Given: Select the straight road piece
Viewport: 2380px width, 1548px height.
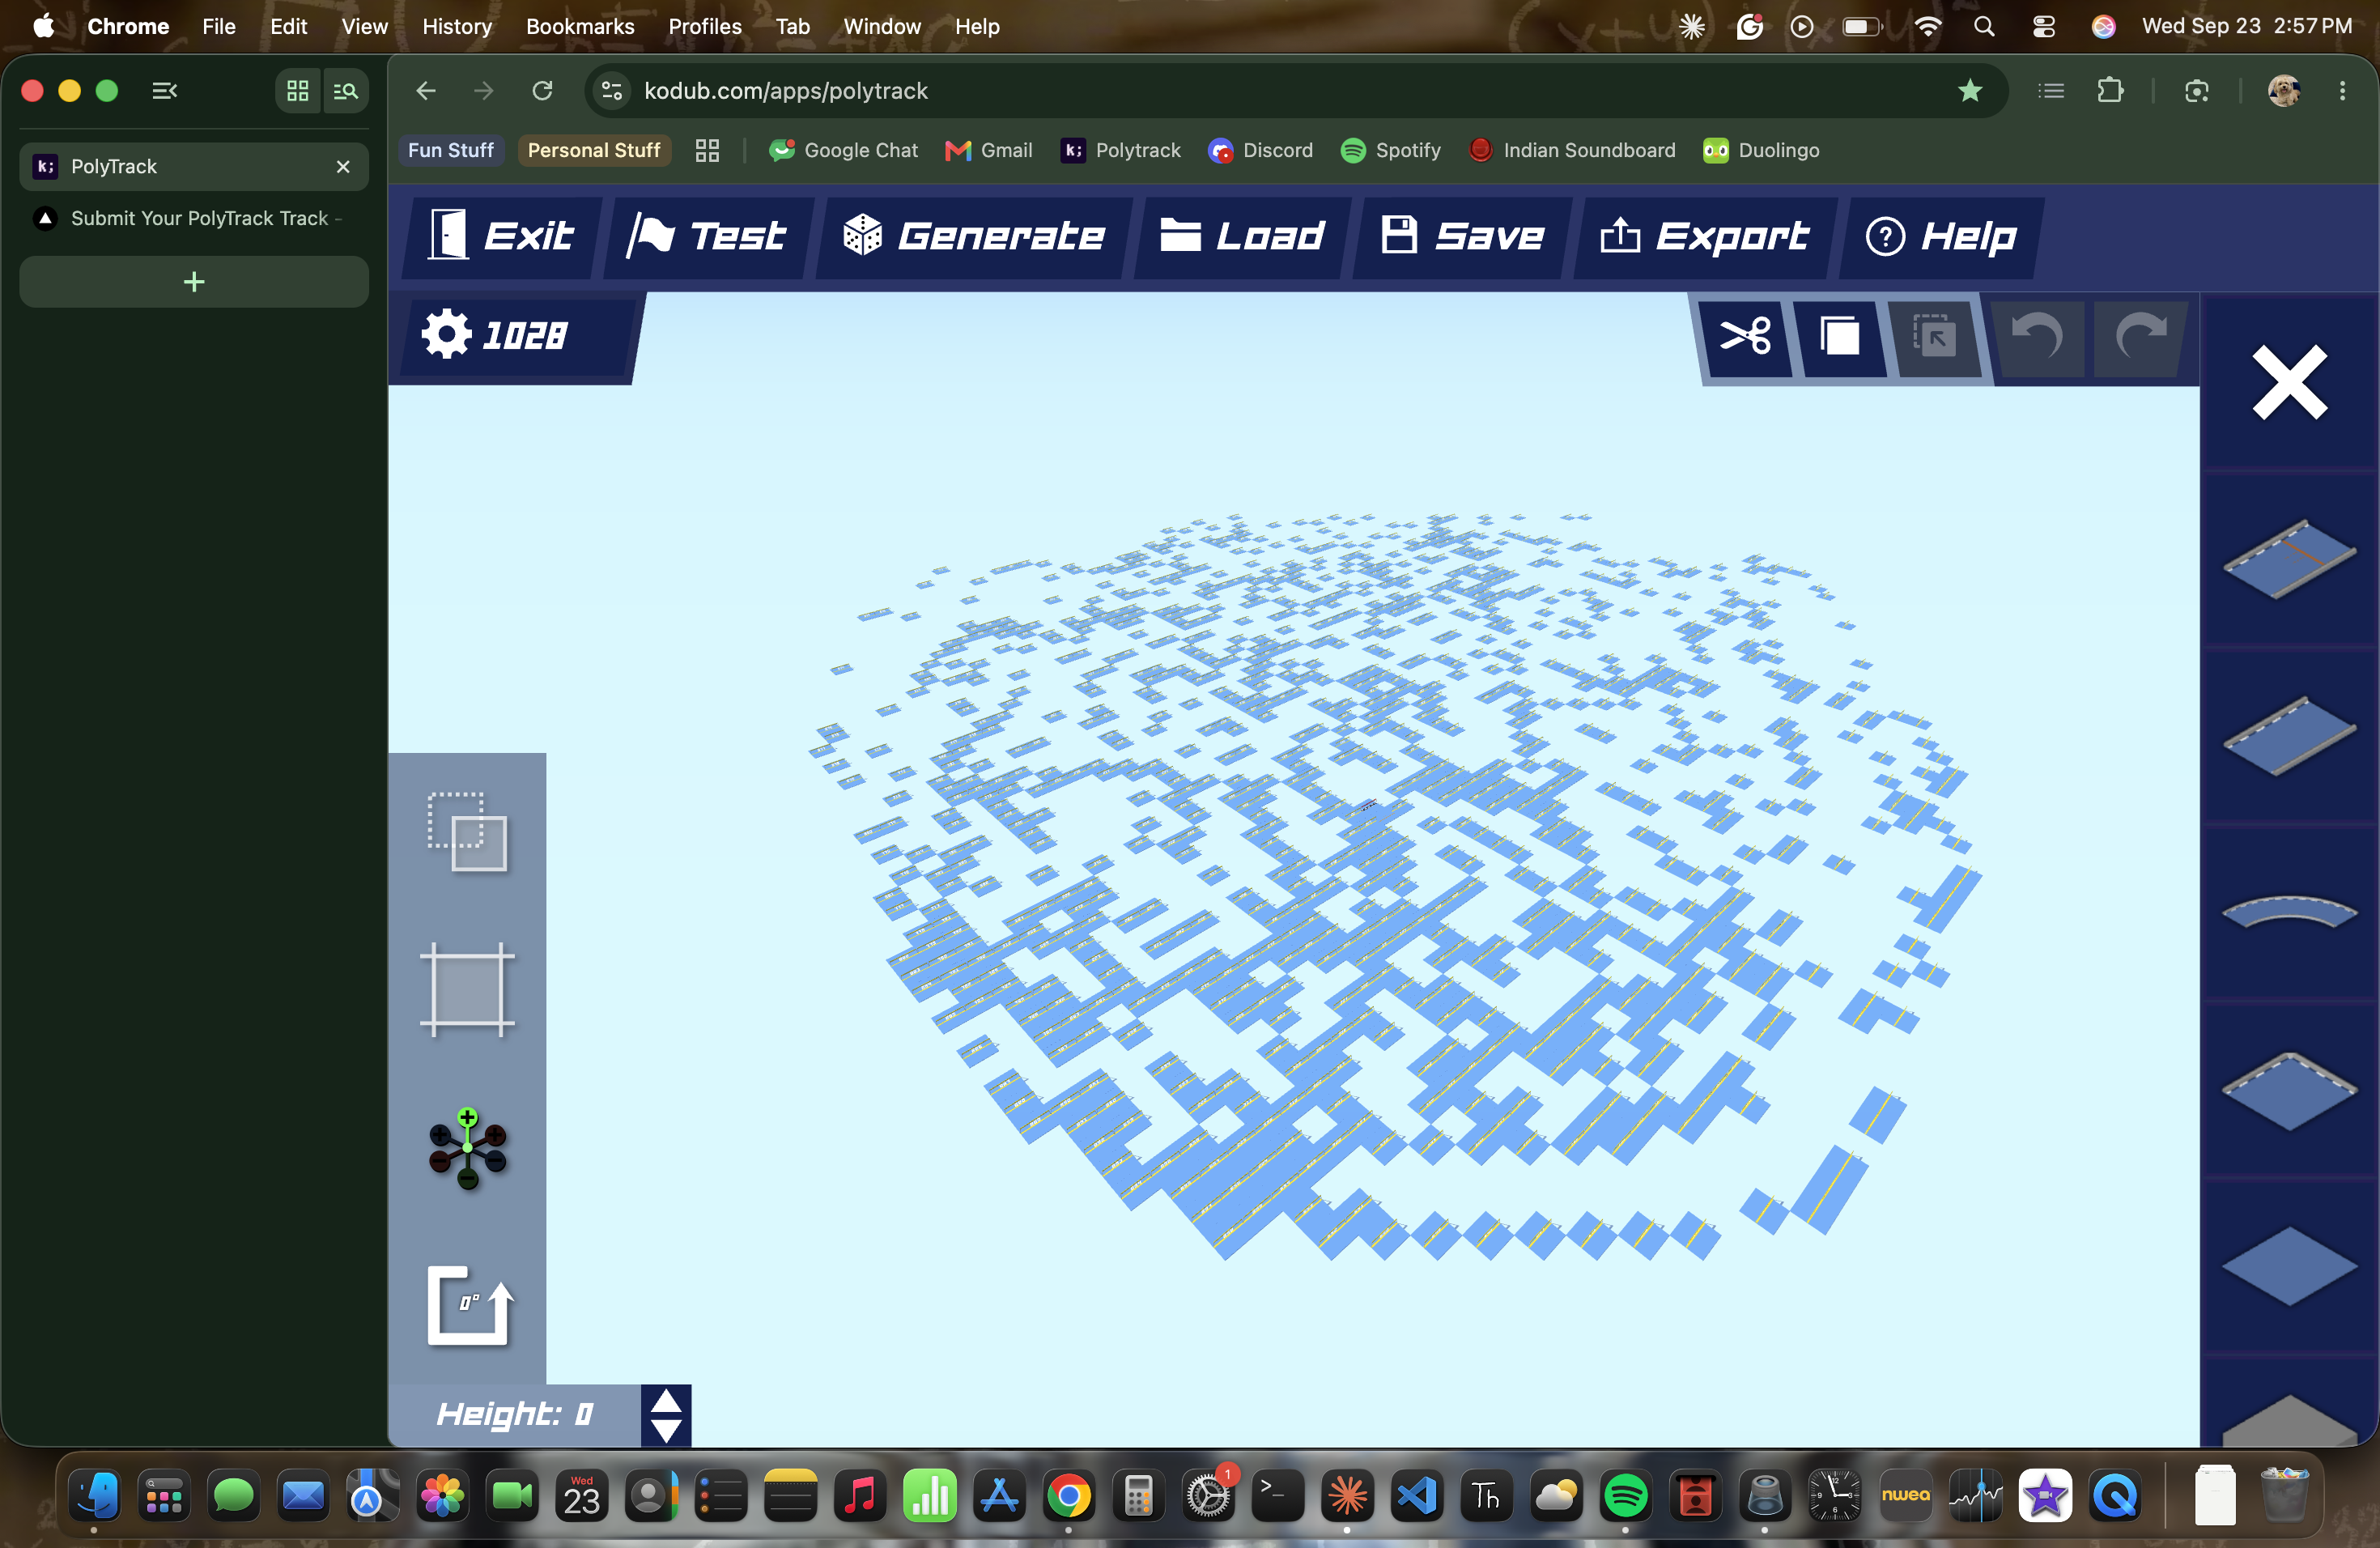Looking at the screenshot, I should (x=2290, y=736).
